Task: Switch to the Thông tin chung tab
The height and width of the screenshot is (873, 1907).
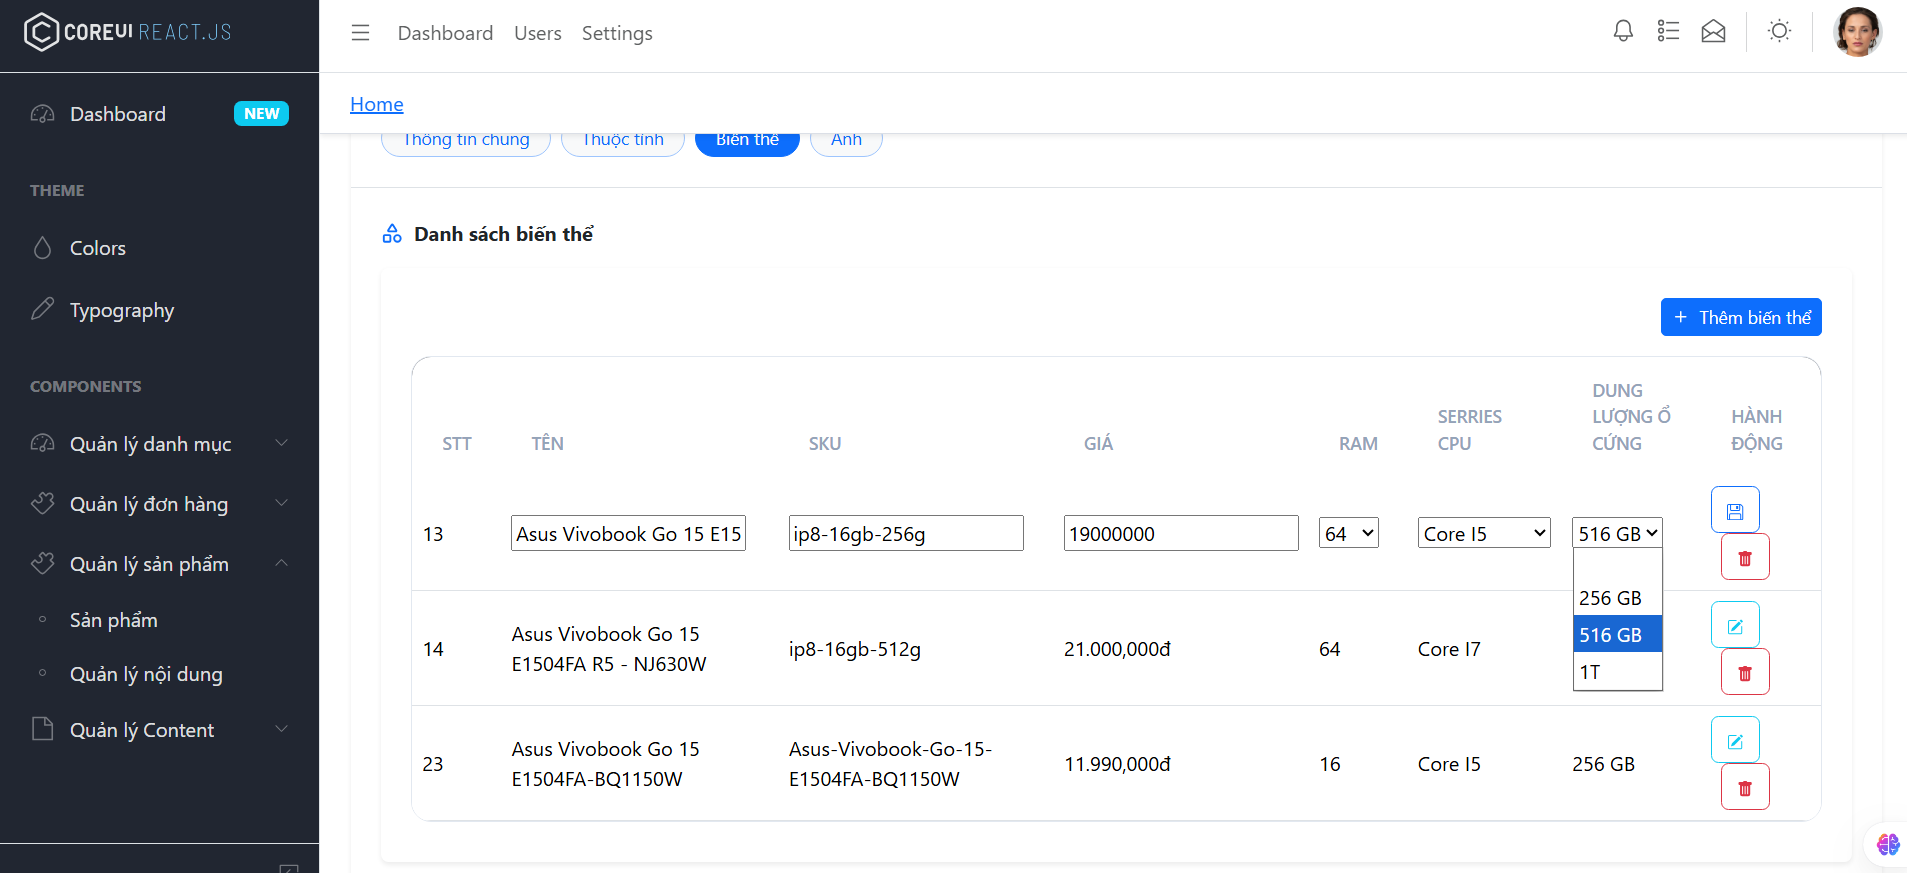Action: pos(466,142)
